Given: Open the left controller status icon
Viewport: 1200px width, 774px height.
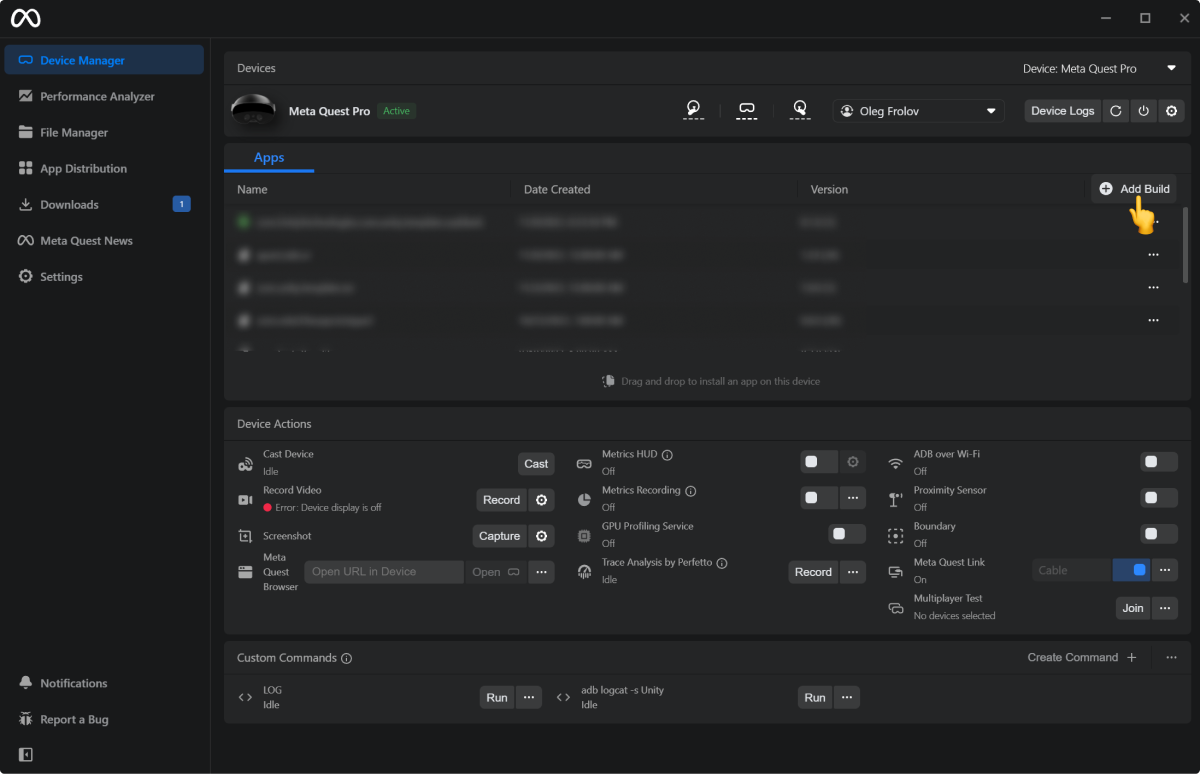Looking at the screenshot, I should [694, 109].
